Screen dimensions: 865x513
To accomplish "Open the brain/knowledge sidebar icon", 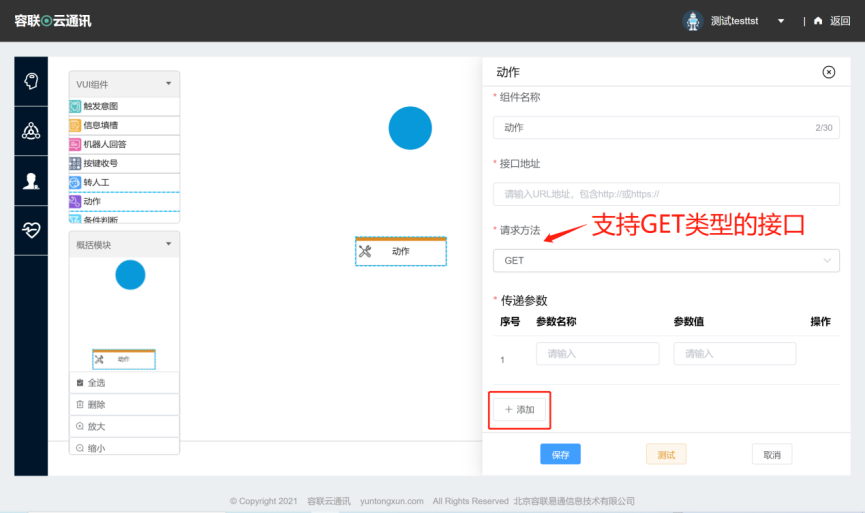I will 31,81.
